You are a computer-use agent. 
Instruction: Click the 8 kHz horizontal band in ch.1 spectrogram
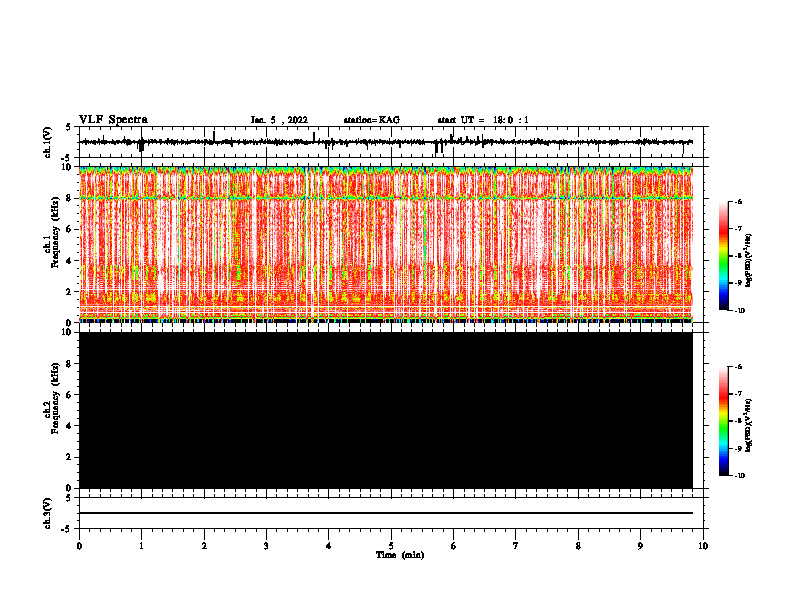click(386, 198)
